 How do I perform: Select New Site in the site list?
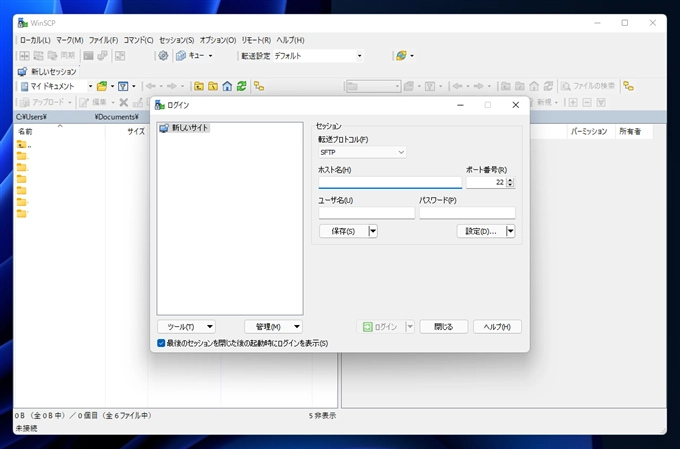point(184,128)
